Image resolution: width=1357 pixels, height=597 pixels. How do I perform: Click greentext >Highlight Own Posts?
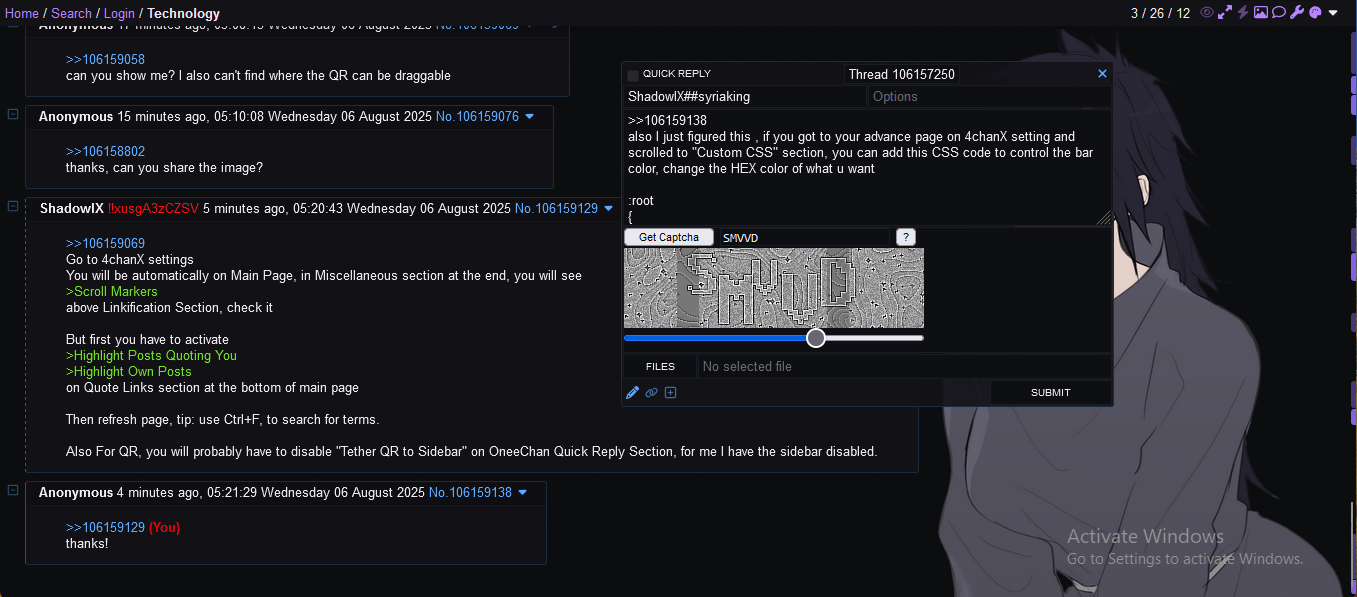(128, 372)
